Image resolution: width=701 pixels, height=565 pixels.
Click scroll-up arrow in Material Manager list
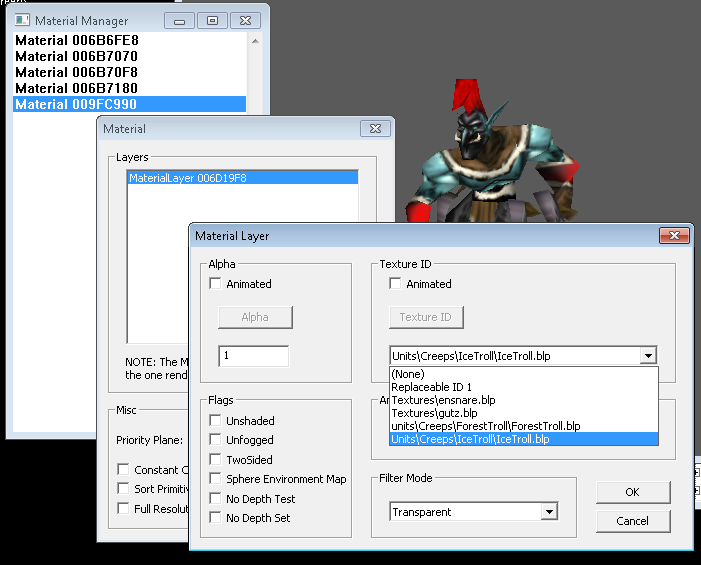[255, 41]
